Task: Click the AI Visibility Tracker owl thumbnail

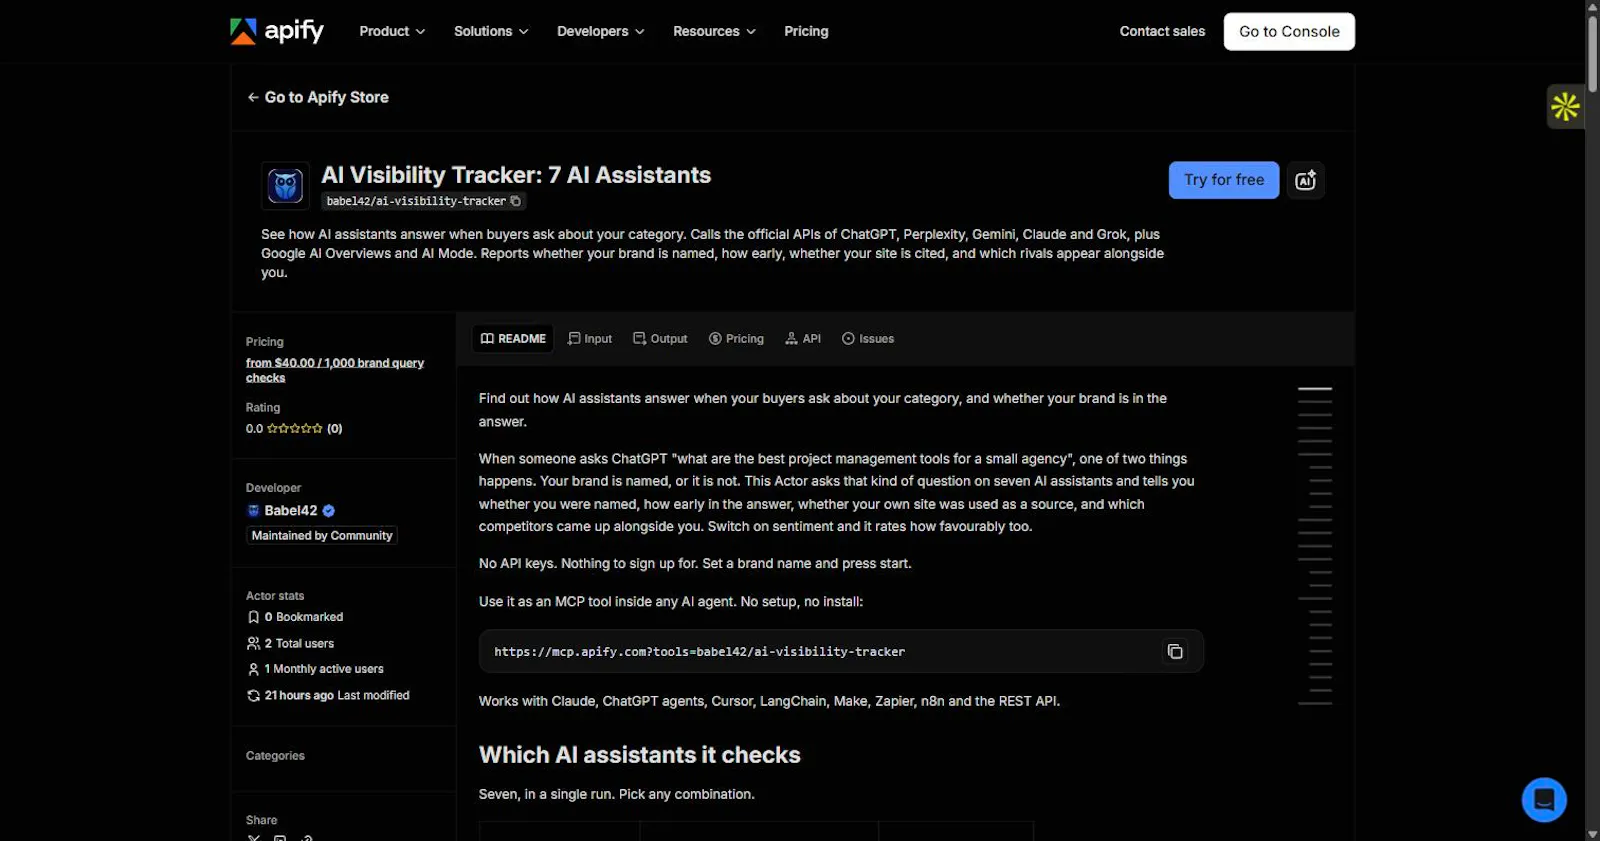Action: 286,186
